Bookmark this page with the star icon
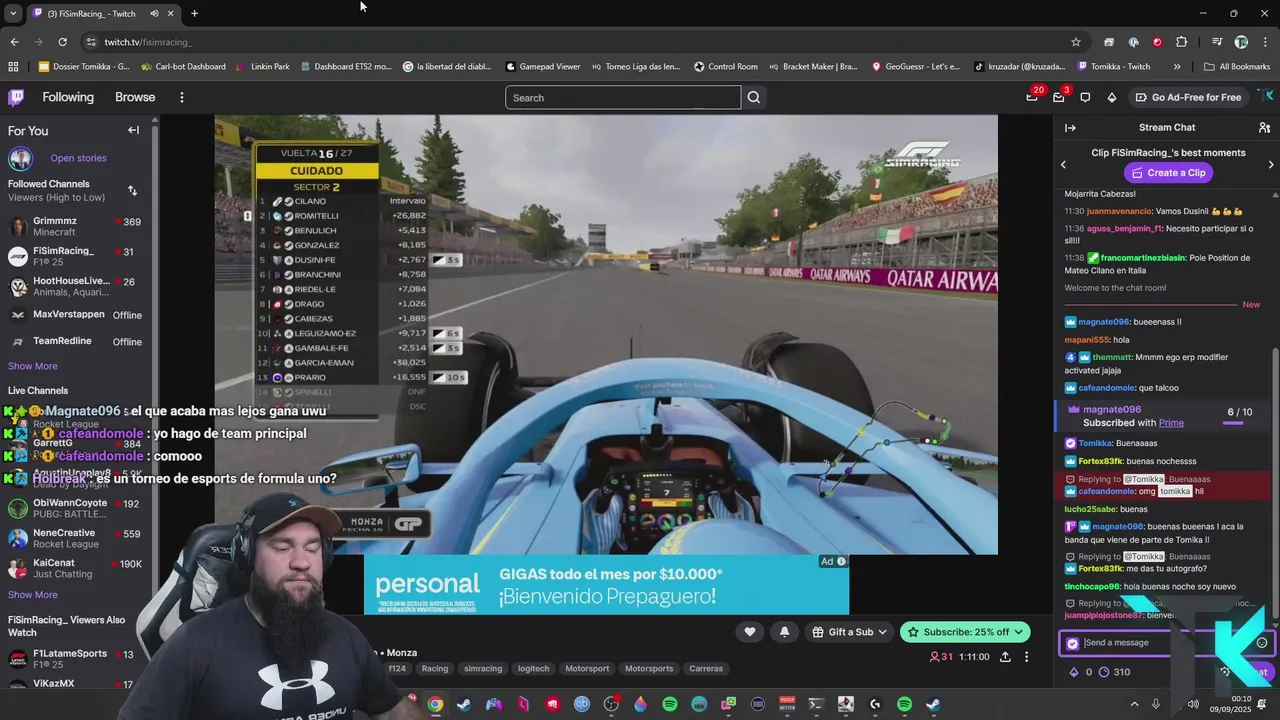 pyautogui.click(x=1076, y=42)
